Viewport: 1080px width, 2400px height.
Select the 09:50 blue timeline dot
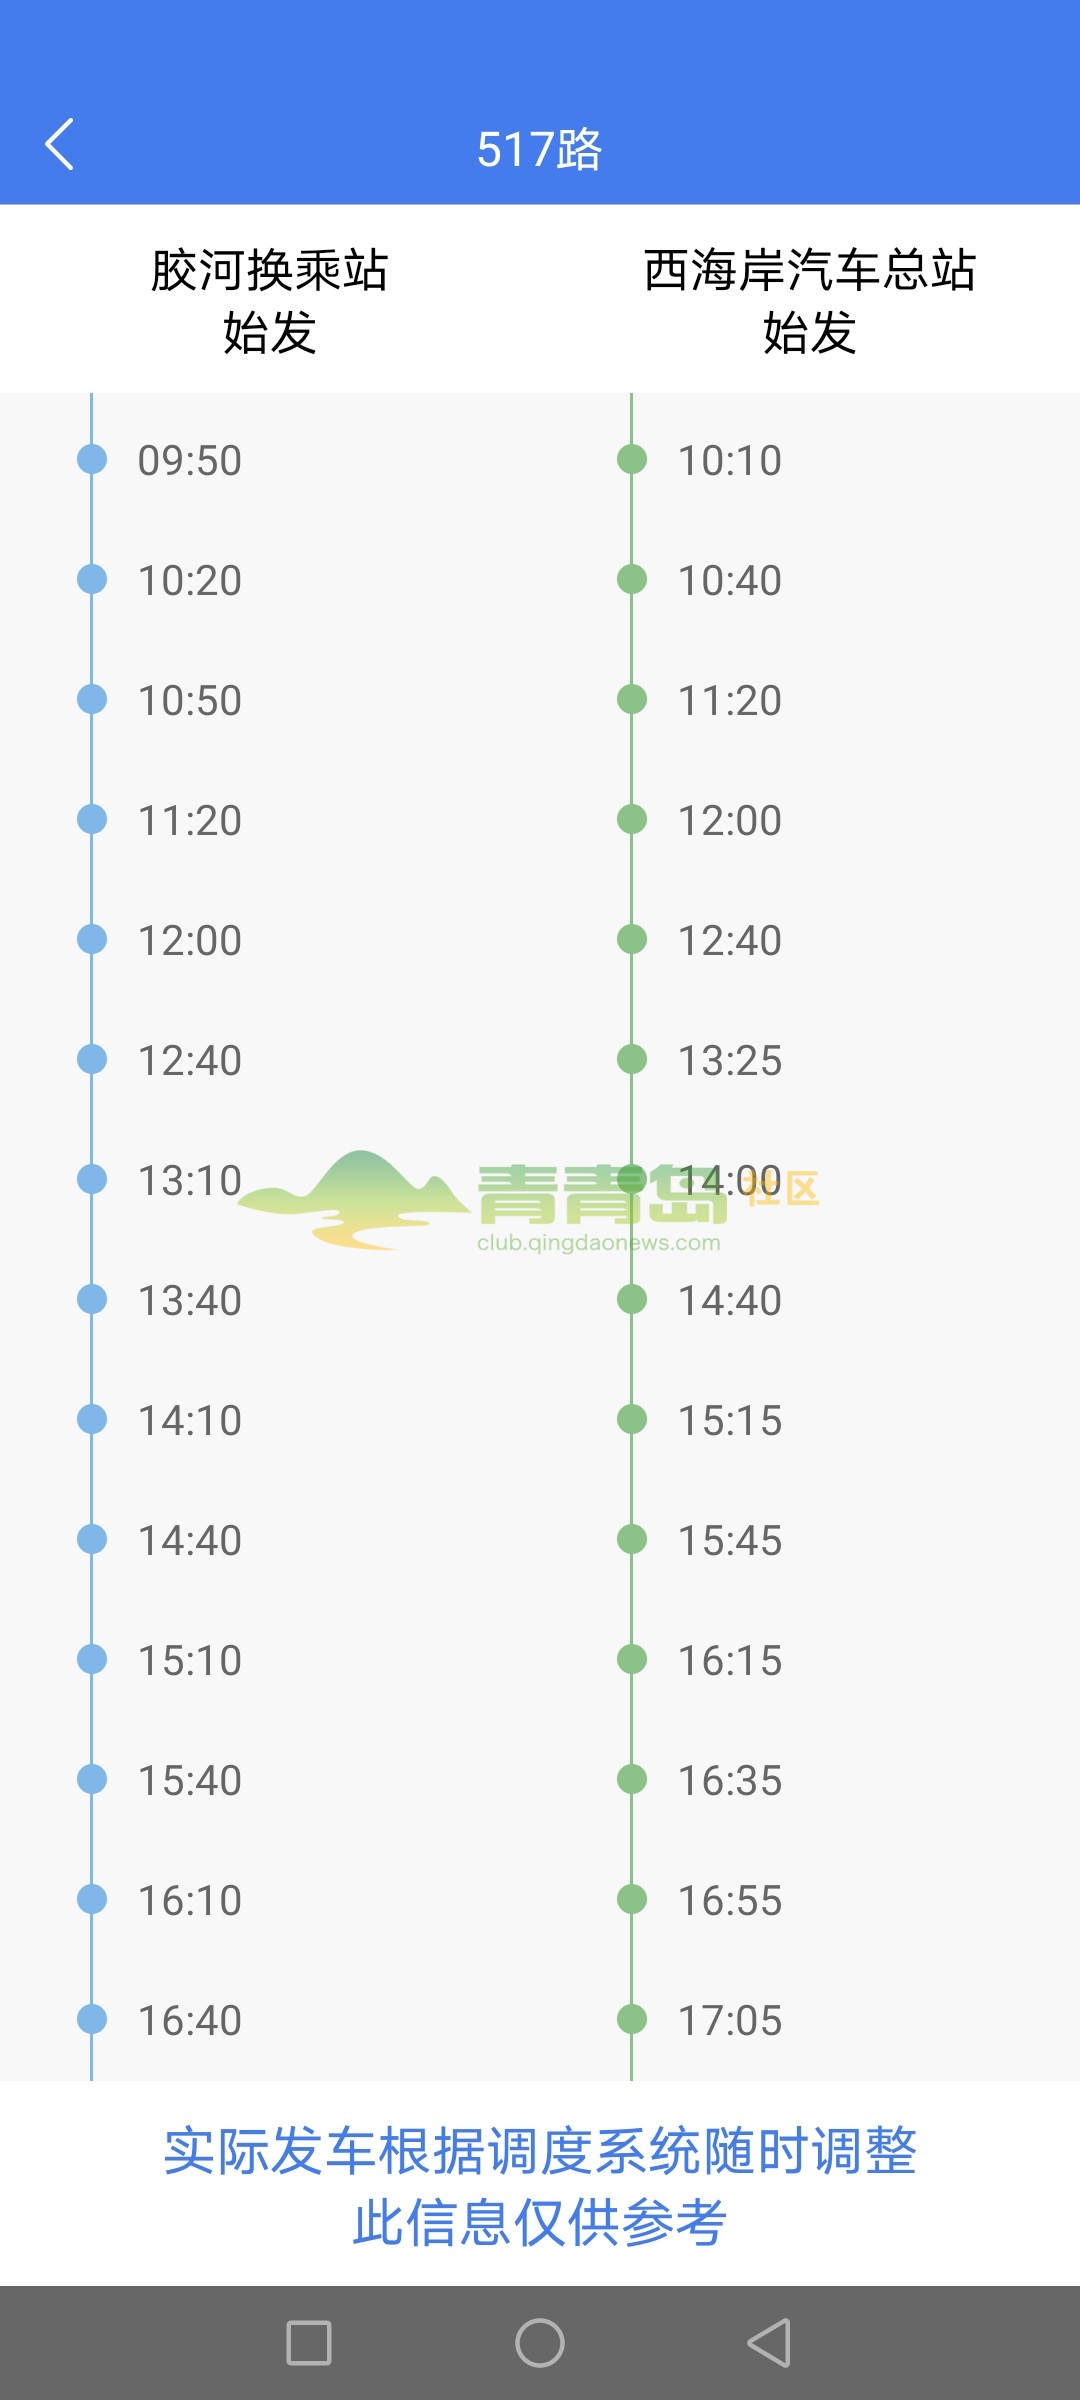[92, 459]
